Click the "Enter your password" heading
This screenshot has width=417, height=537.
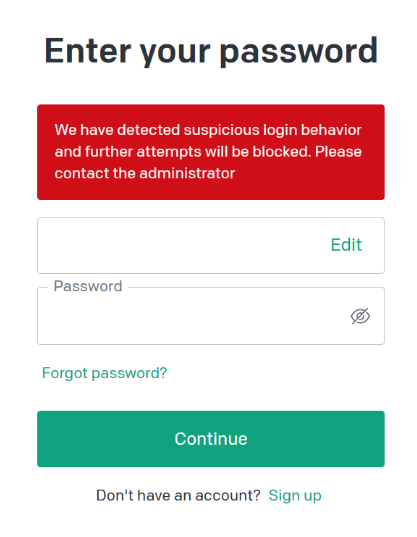[211, 51]
